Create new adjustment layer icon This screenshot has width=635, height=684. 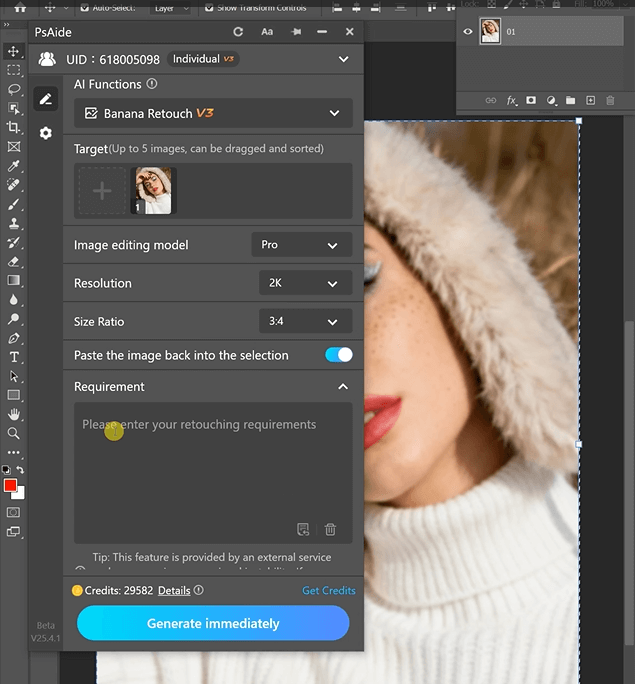tap(551, 101)
